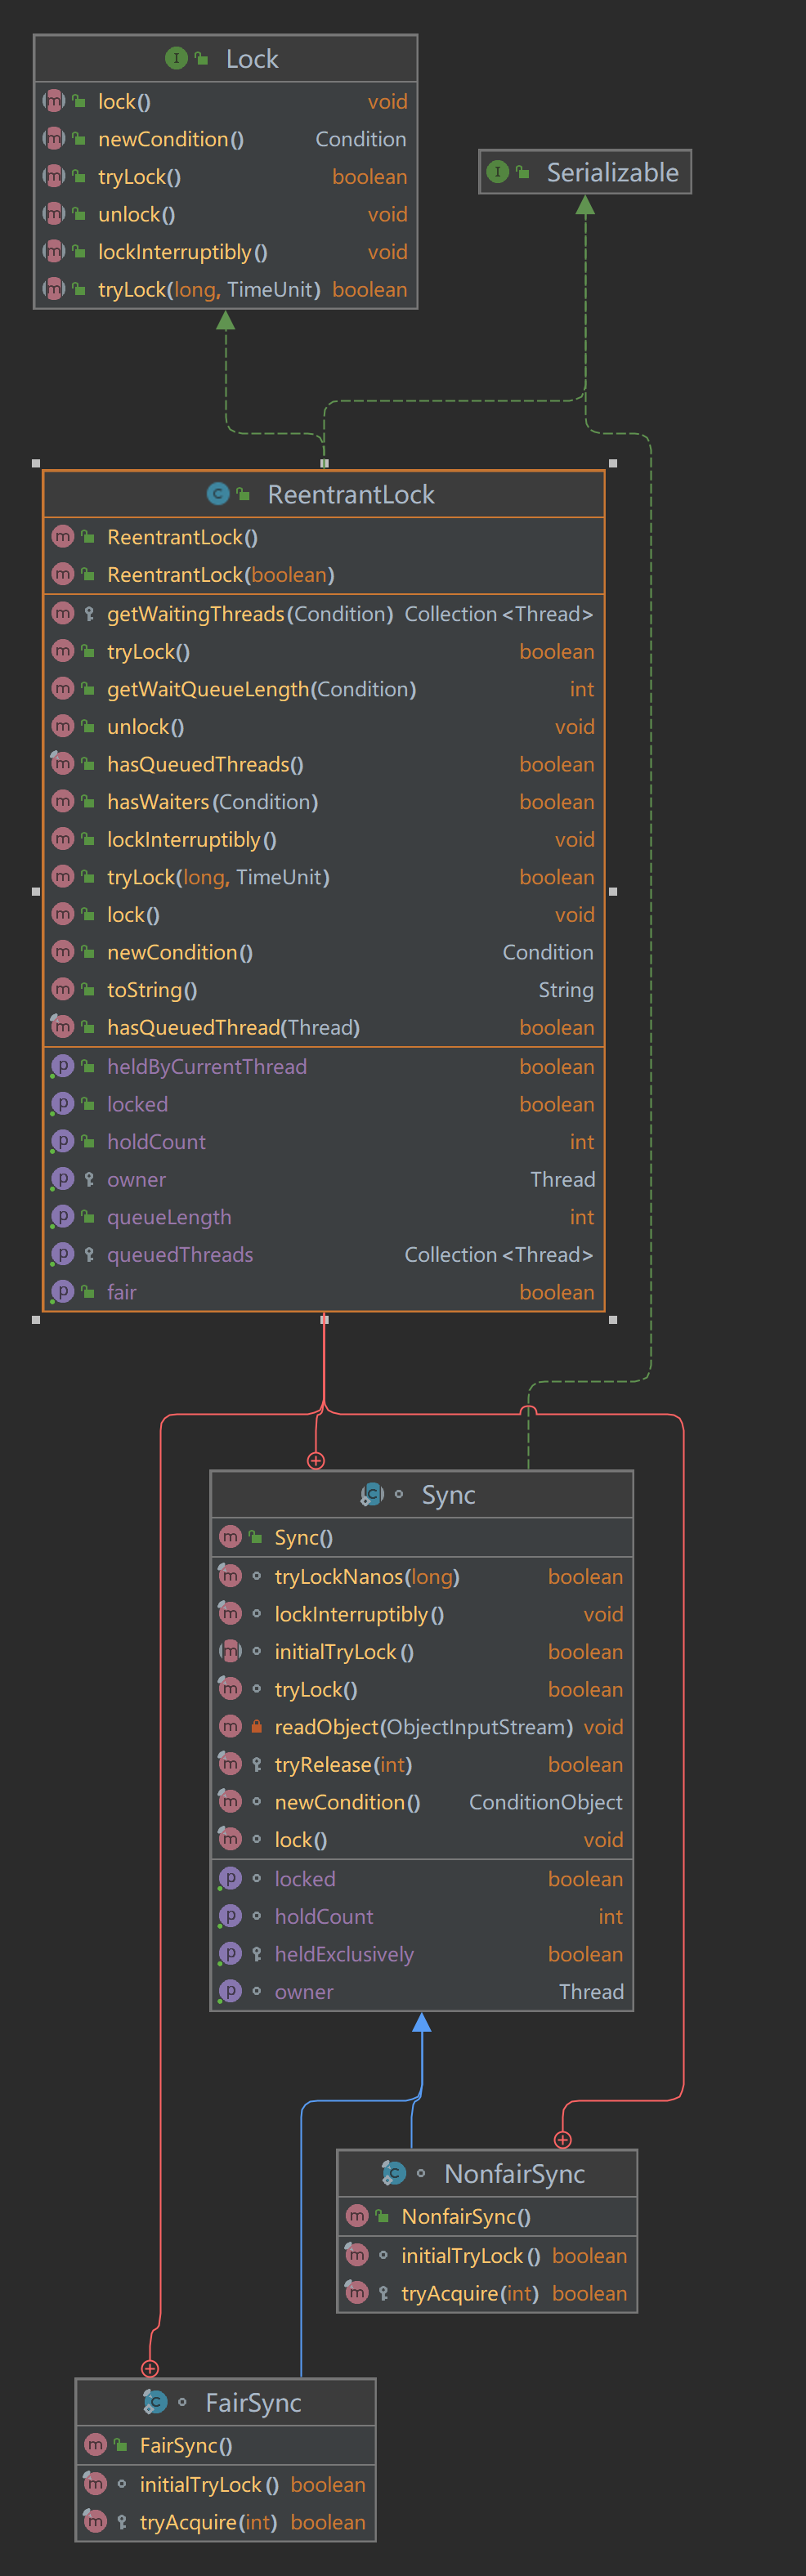Click unlock() in the Lock interface
The height and width of the screenshot is (2576, 806).
[x=136, y=215]
